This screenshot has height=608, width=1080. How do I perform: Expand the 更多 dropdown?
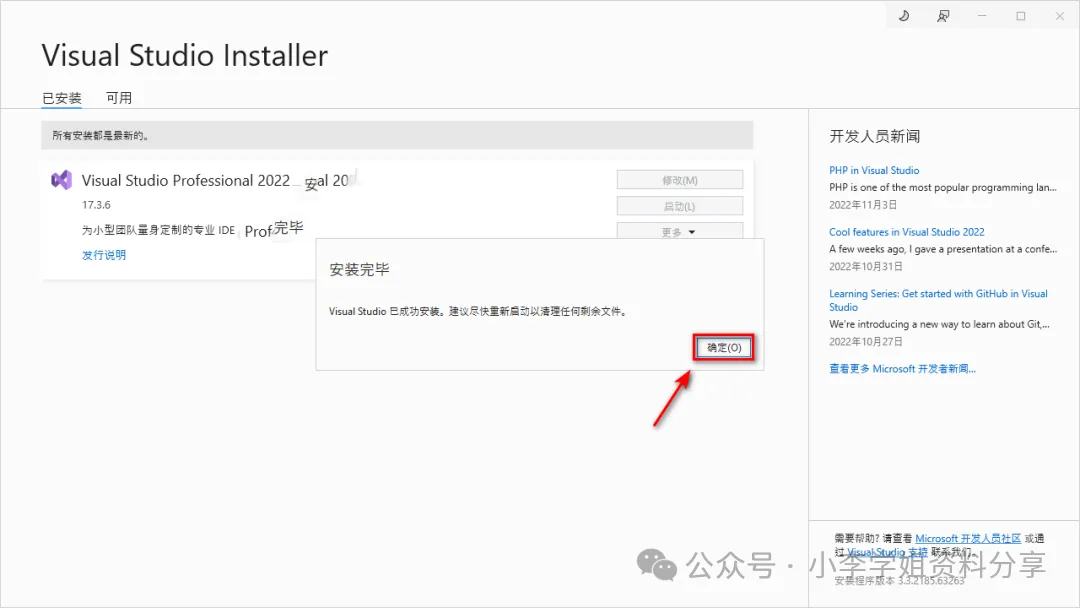[680, 231]
